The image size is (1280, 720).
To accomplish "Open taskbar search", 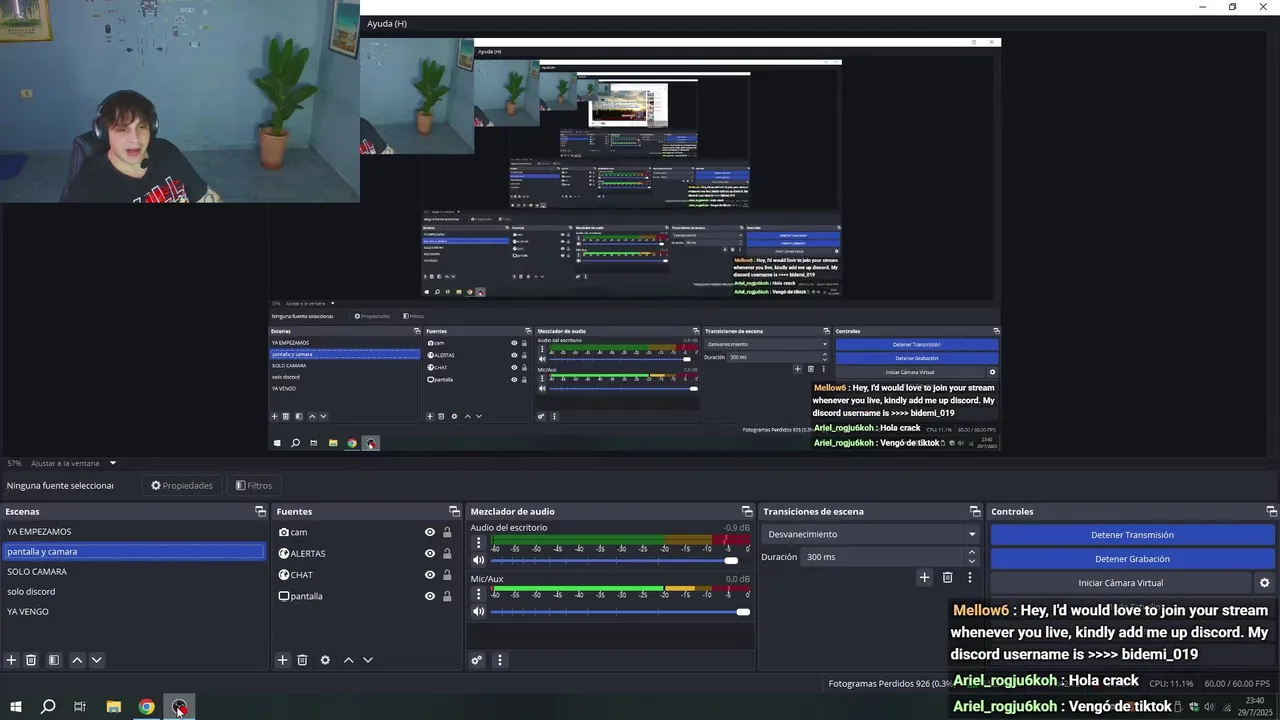I will 48,707.
